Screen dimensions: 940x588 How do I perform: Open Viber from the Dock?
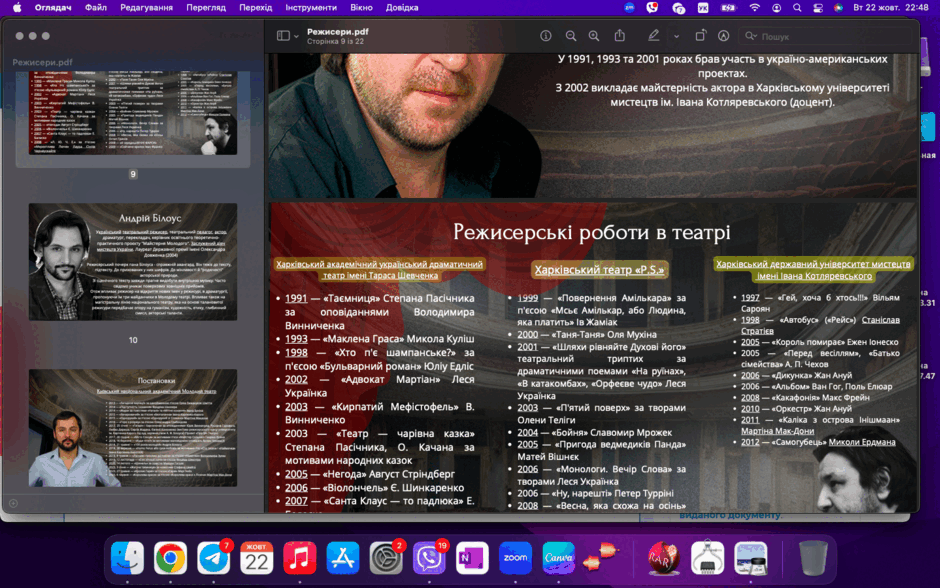click(429, 558)
